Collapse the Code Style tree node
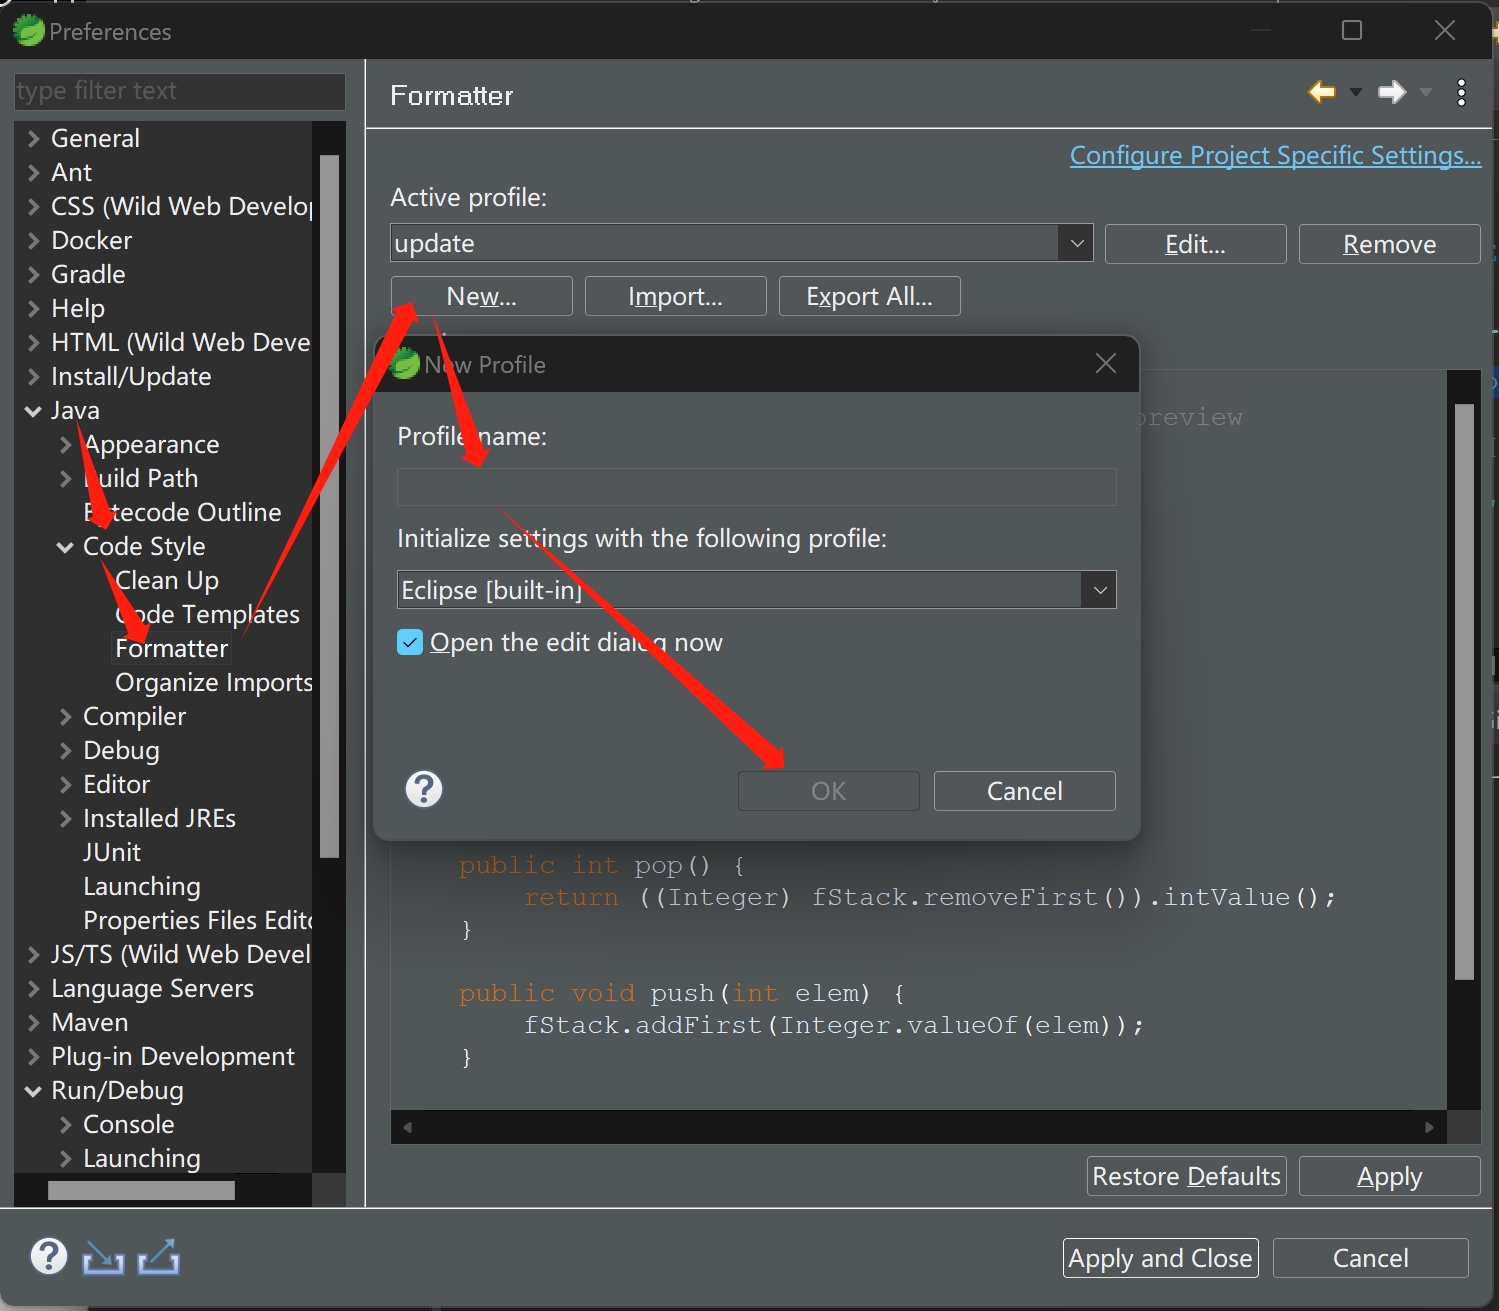 65,547
